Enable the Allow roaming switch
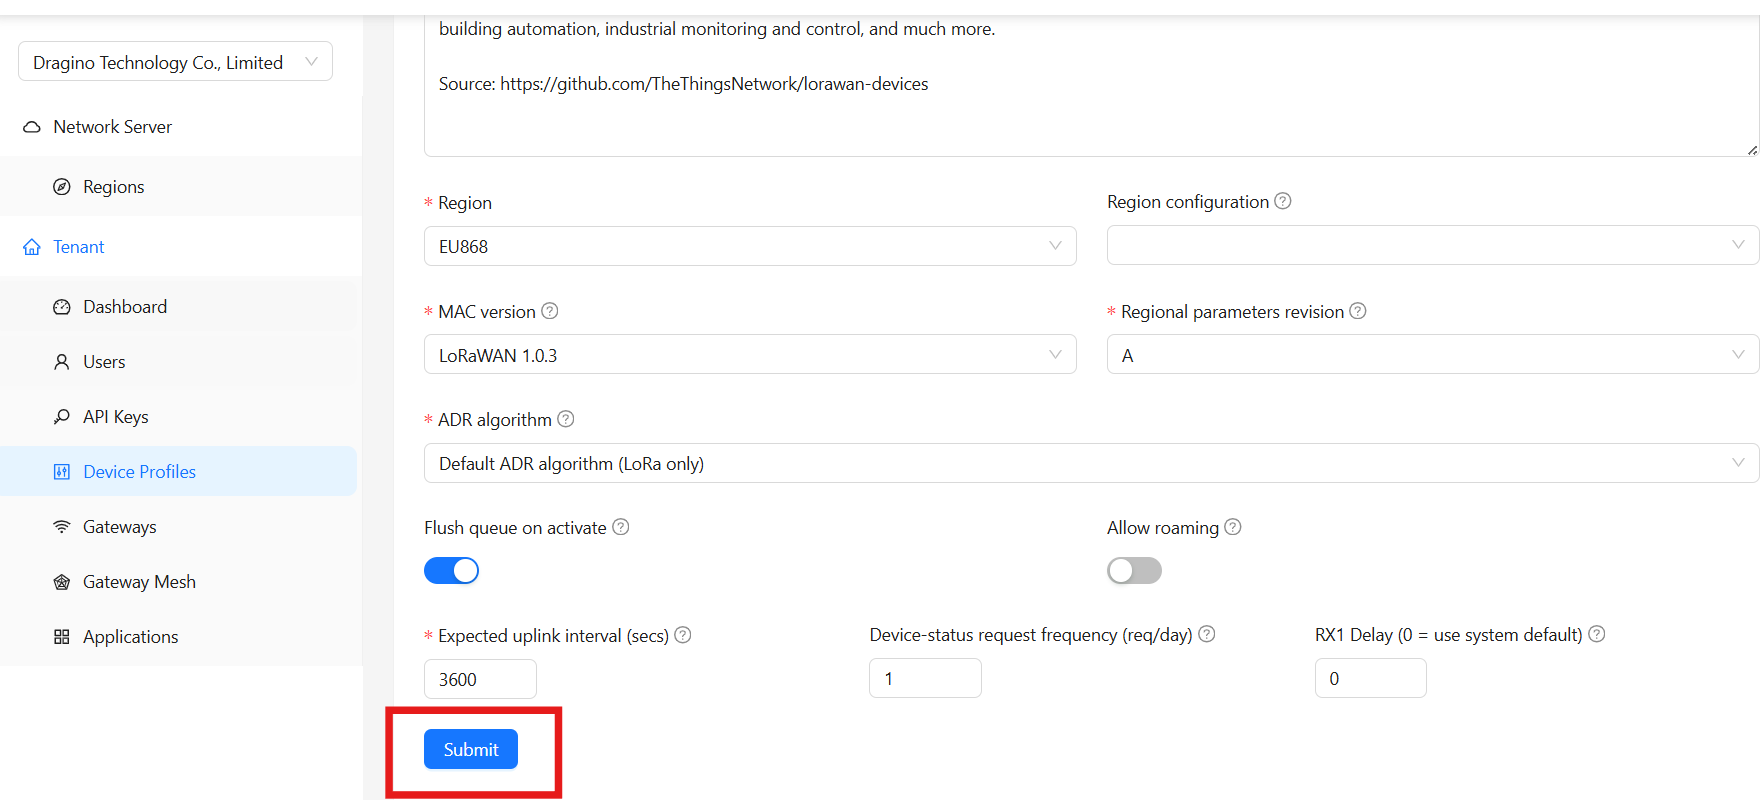Image resolution: width=1760 pixels, height=800 pixels. point(1134,571)
